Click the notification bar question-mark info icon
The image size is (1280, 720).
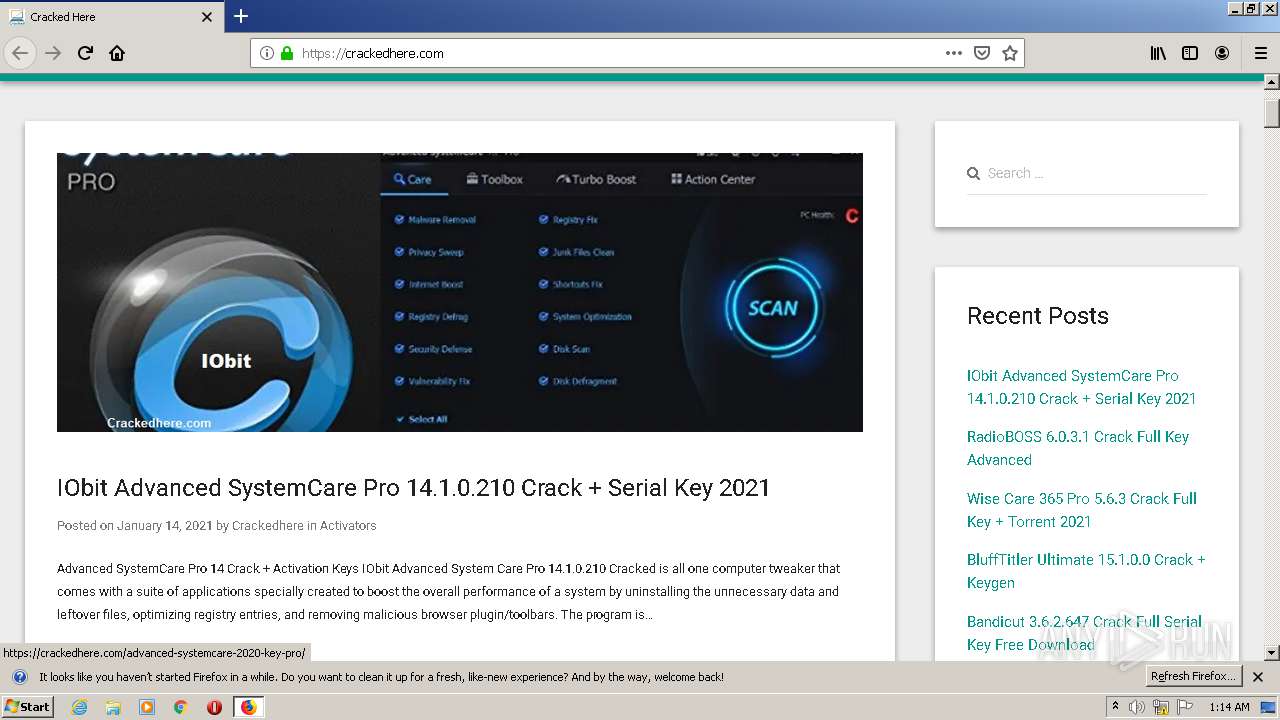tap(19, 677)
